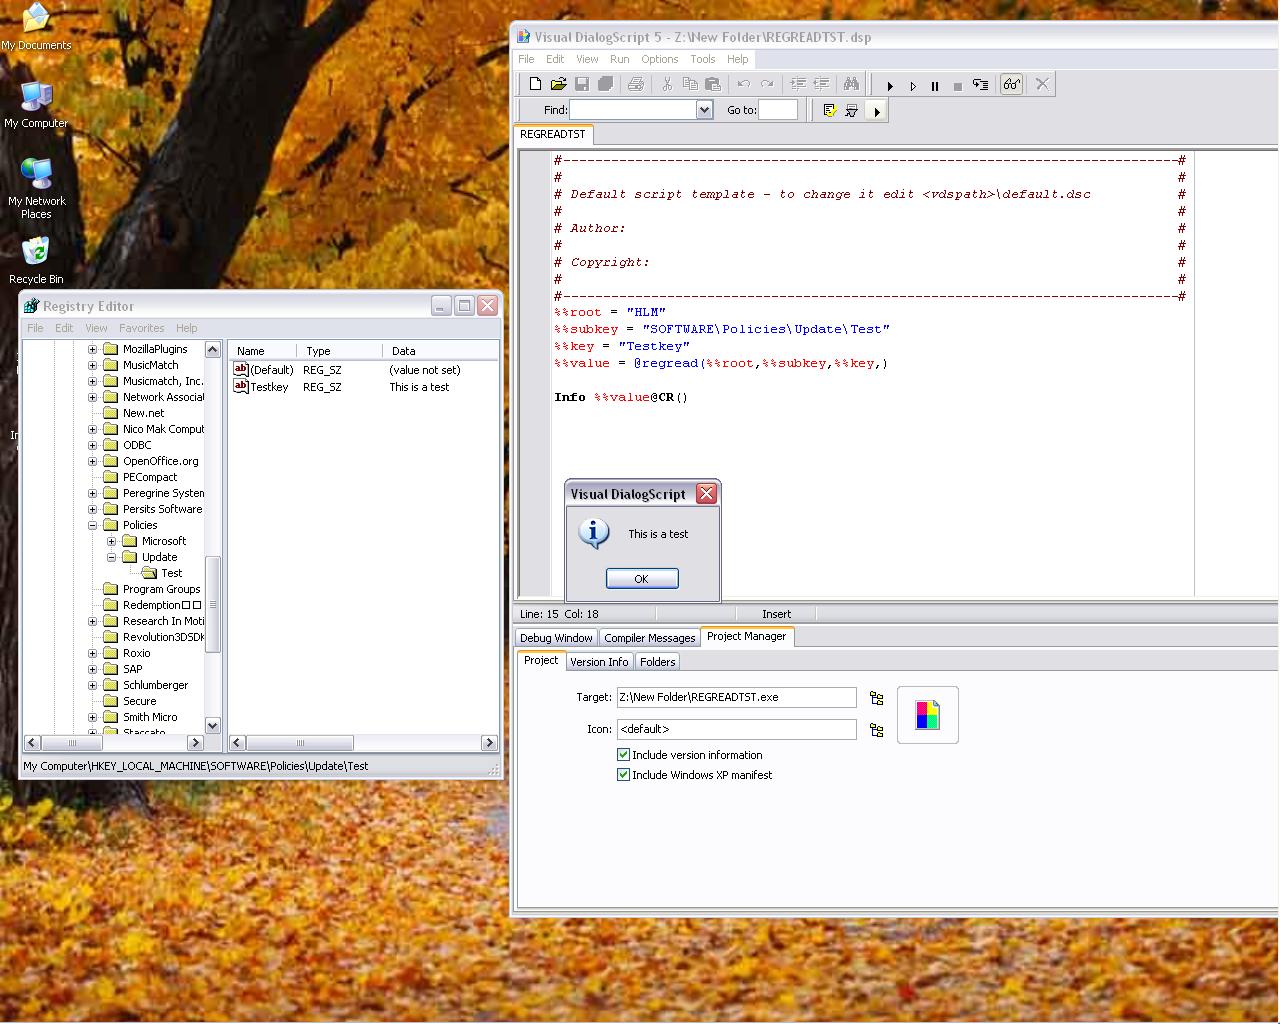The width and height of the screenshot is (1280, 1024).
Task: Click the Target path field
Action: (x=737, y=698)
